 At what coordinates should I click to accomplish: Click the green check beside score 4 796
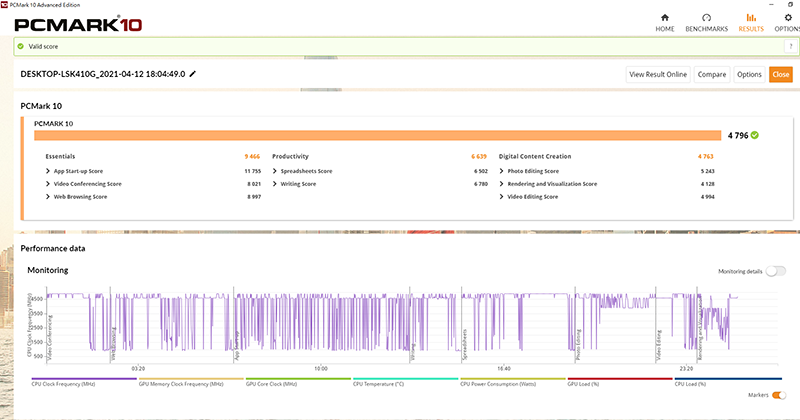click(755, 135)
